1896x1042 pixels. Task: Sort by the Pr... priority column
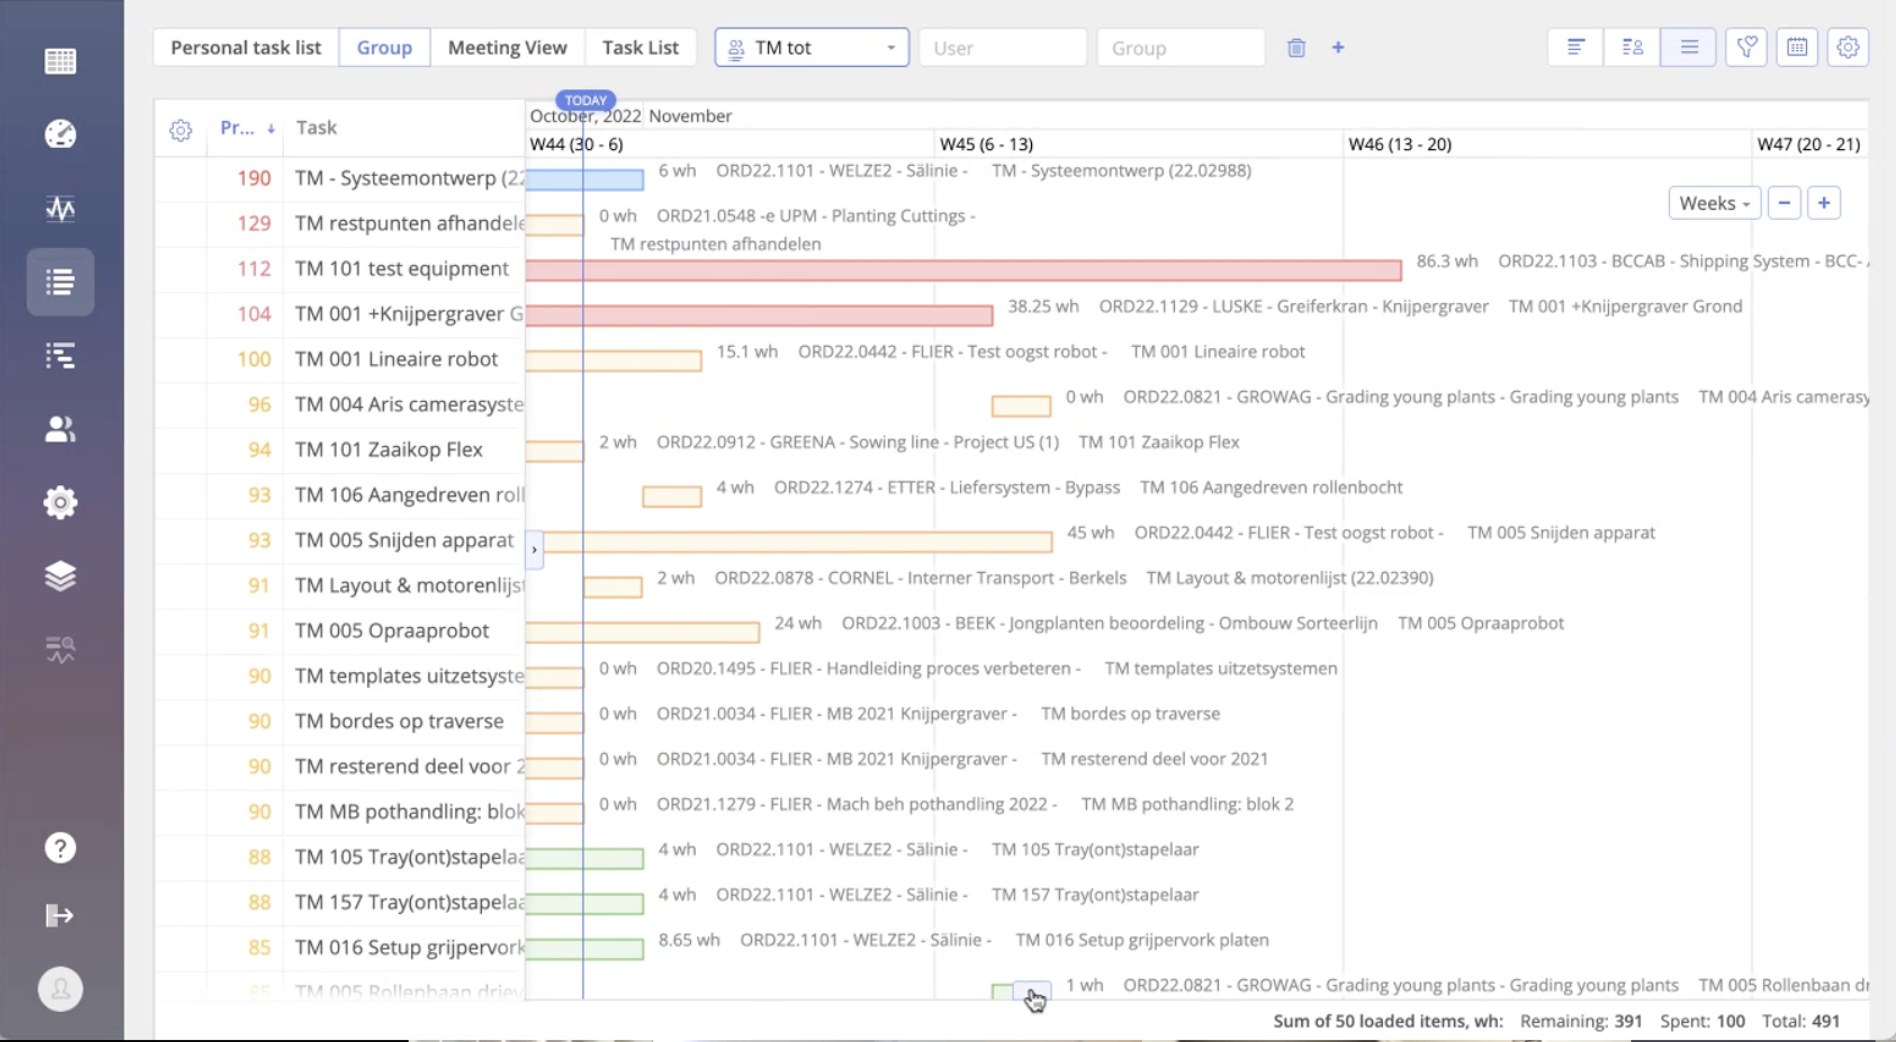(246, 128)
